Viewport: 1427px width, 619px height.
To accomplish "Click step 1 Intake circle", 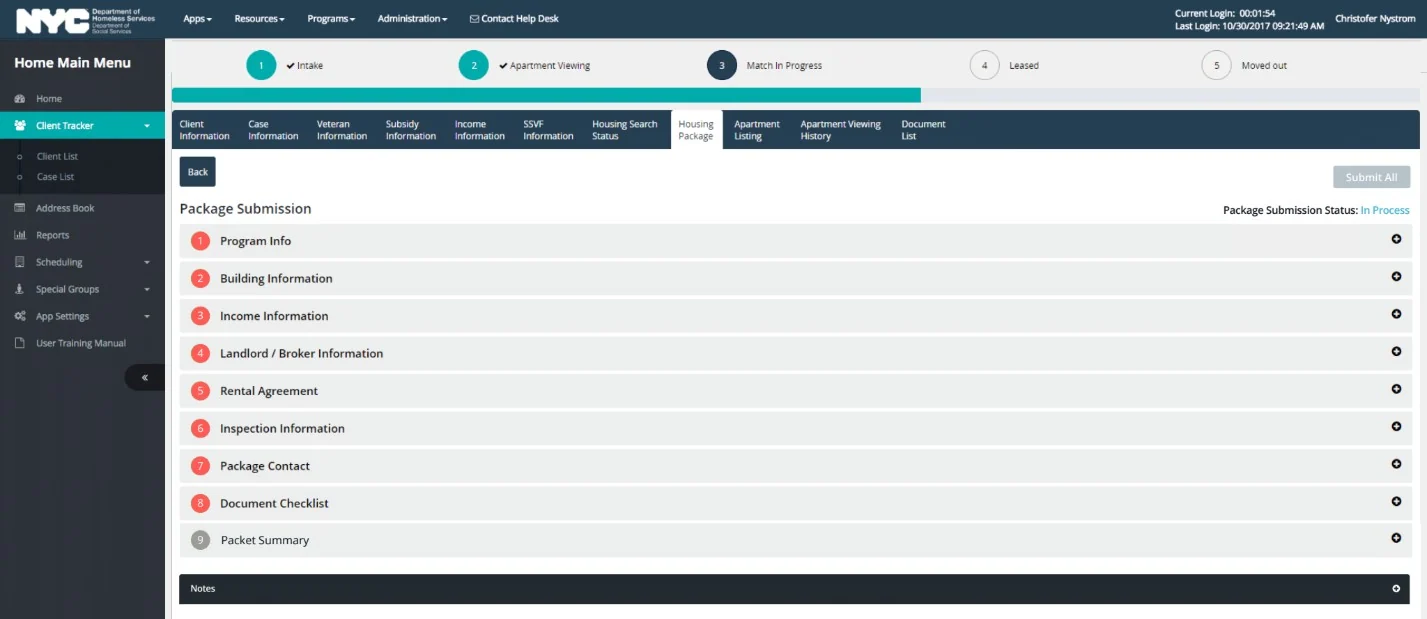I will coord(261,65).
